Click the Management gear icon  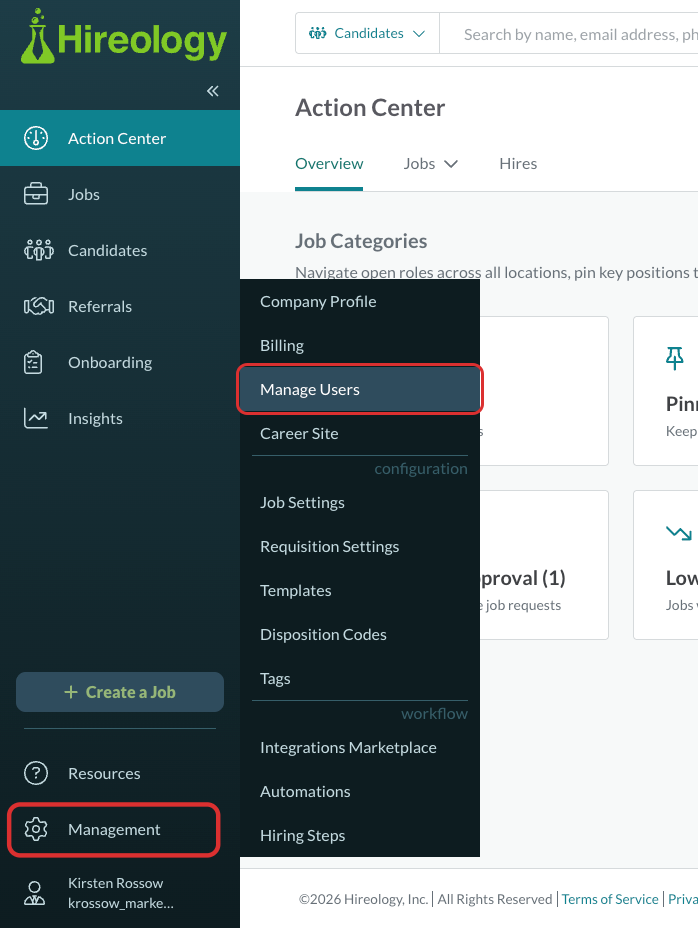36,829
